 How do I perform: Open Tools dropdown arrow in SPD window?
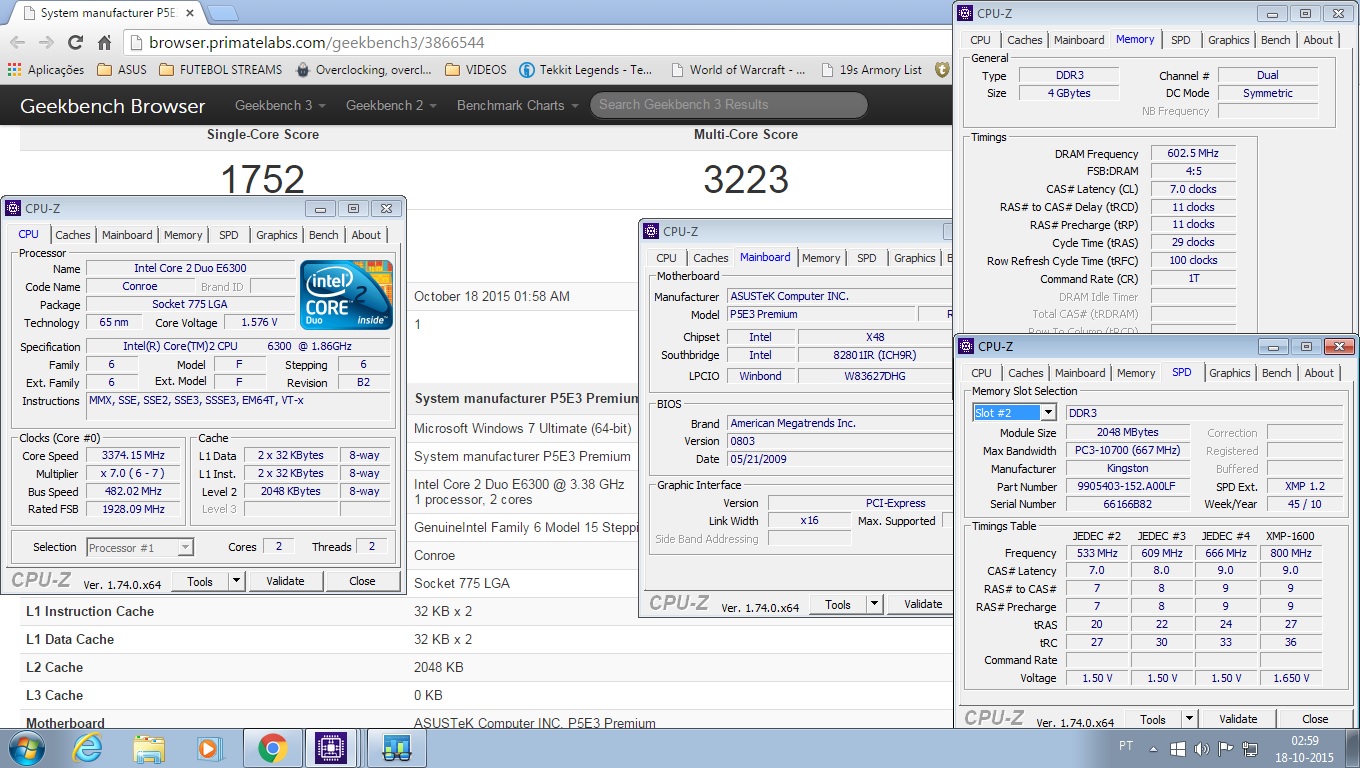(1189, 719)
